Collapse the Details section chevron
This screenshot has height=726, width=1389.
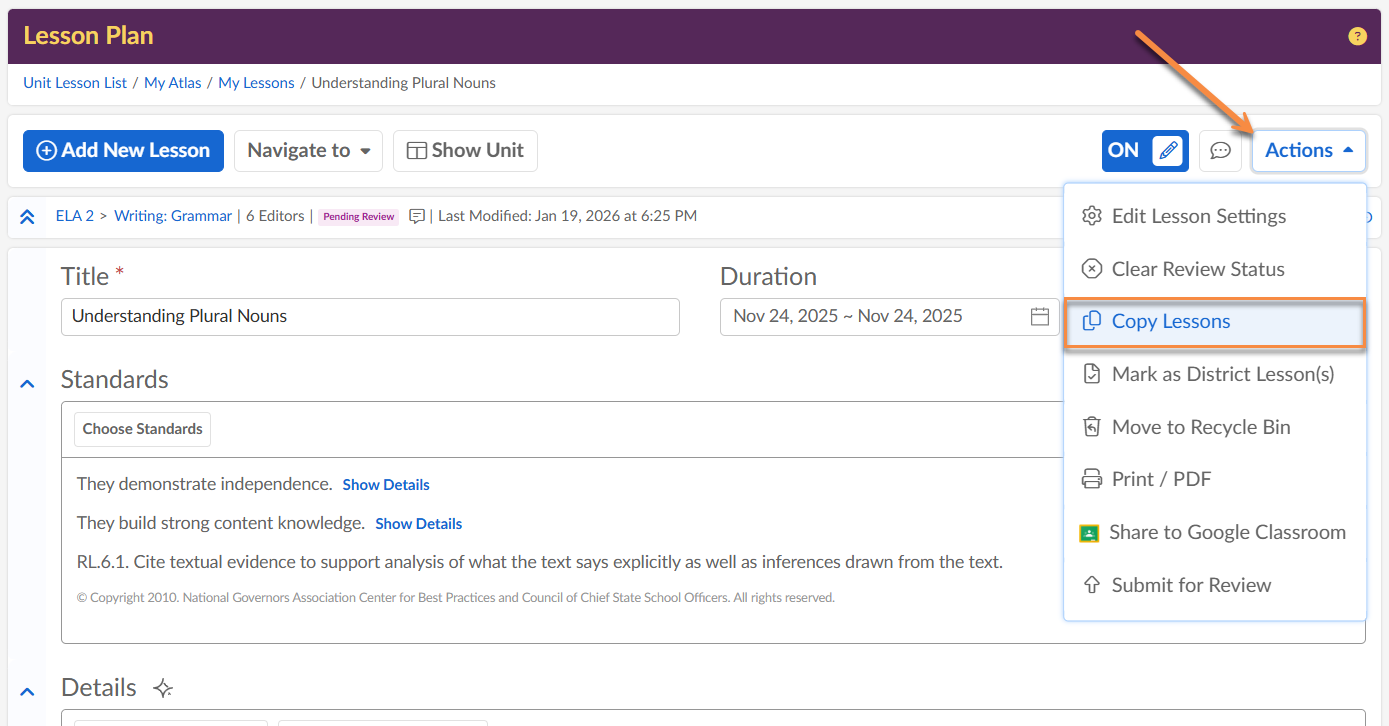tap(27, 691)
